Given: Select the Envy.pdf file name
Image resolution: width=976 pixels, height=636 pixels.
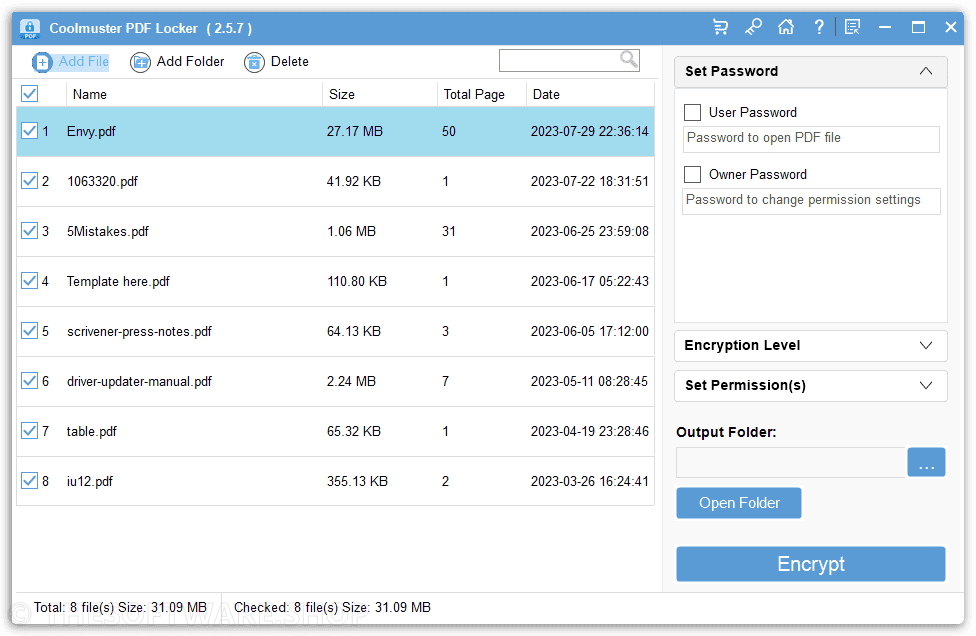Looking at the screenshot, I should click(x=92, y=131).
